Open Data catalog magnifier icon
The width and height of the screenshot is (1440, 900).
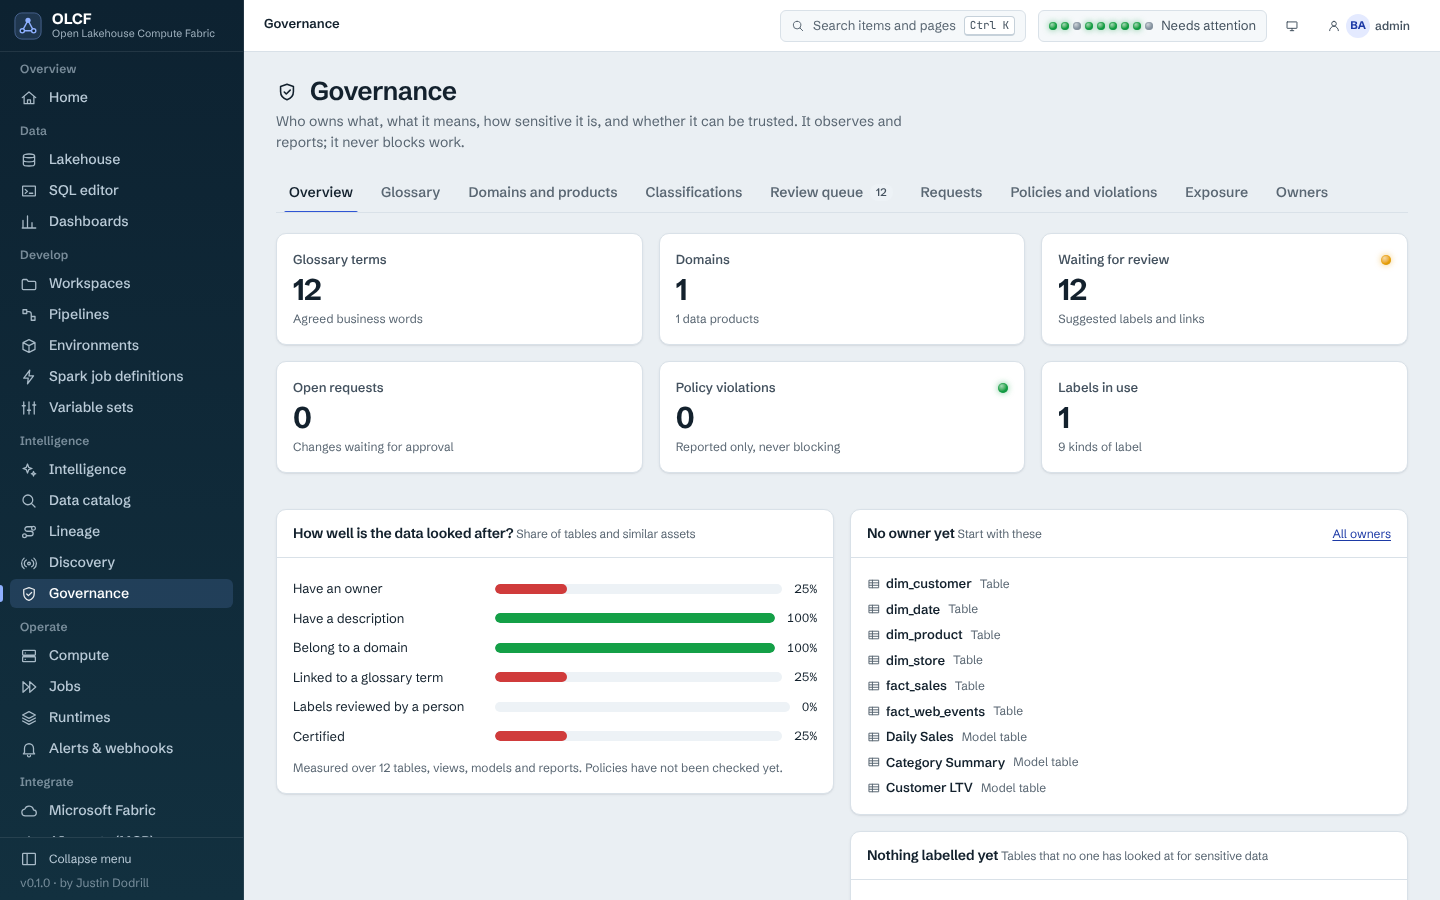point(29,501)
